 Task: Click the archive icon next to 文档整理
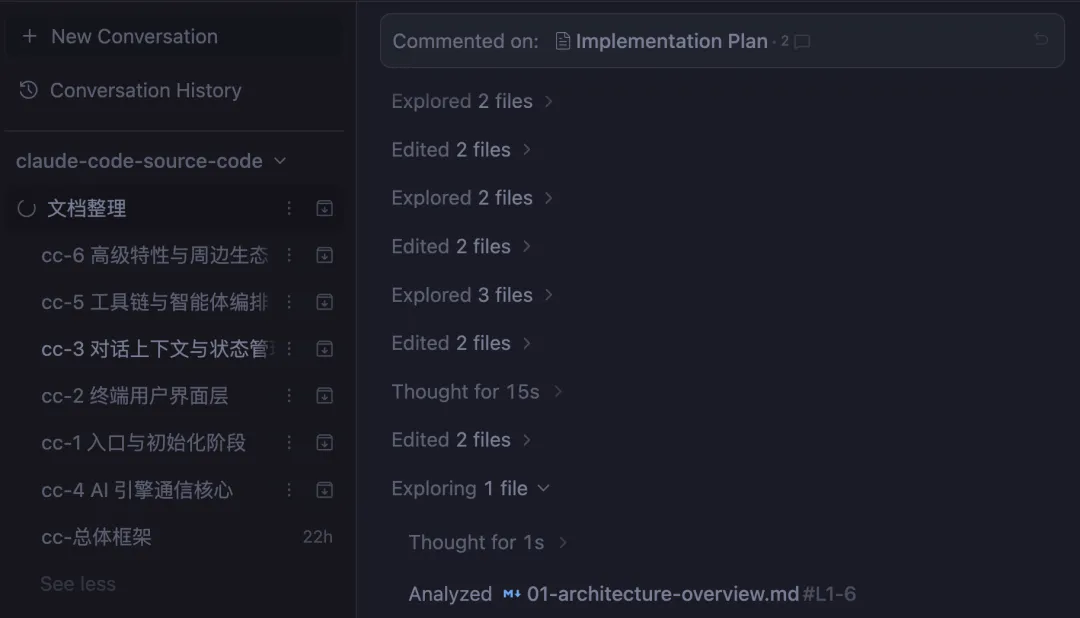[324, 208]
